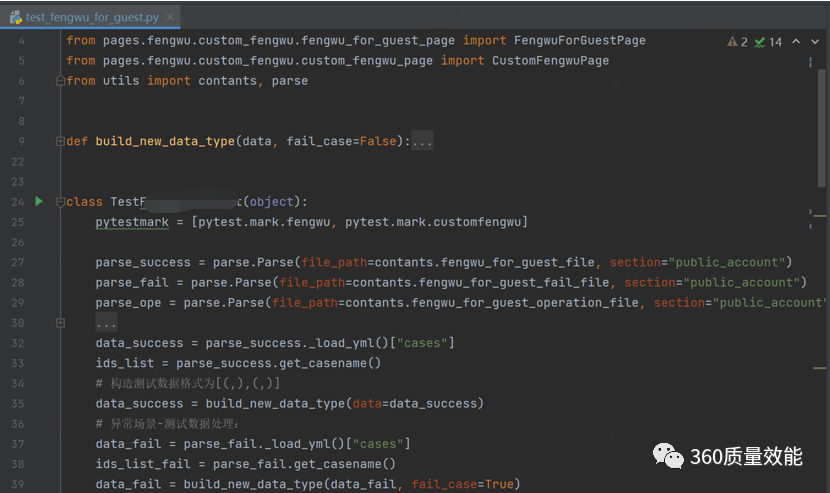Click CustomFengwuPage import name
This screenshot has width=830, height=493.
[x=551, y=60]
